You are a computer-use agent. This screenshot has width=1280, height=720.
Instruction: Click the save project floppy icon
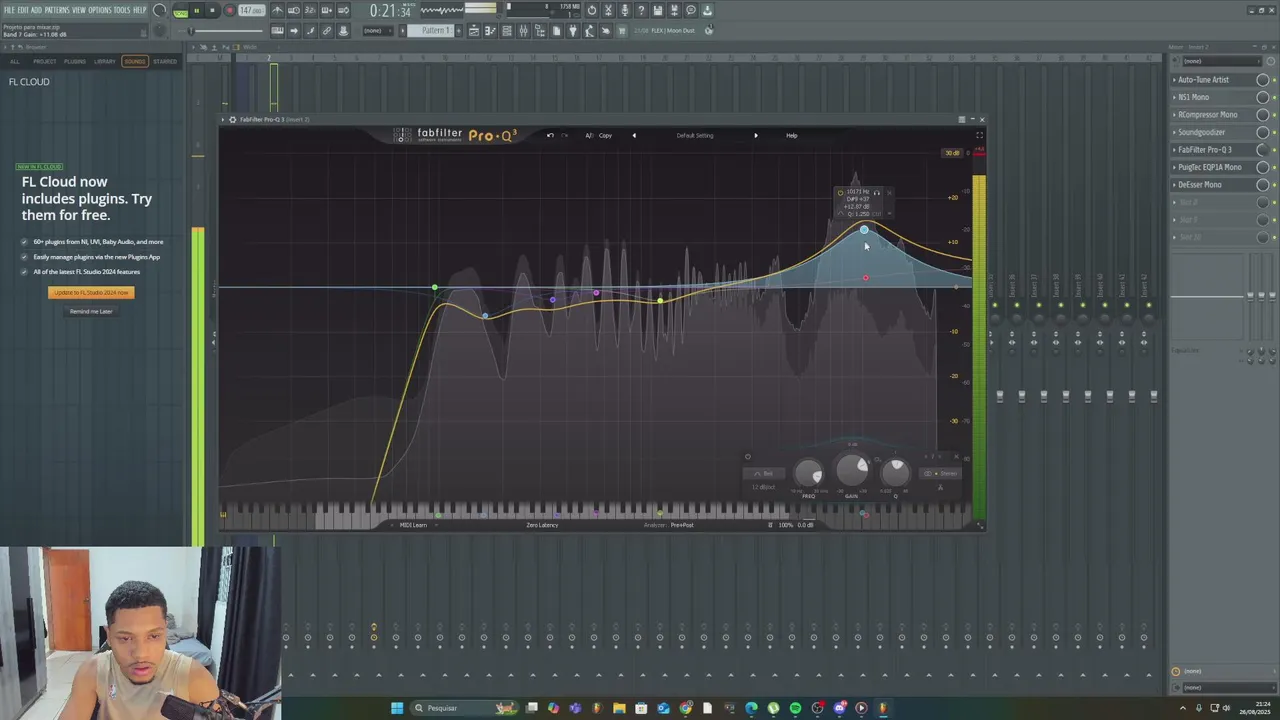click(x=657, y=10)
